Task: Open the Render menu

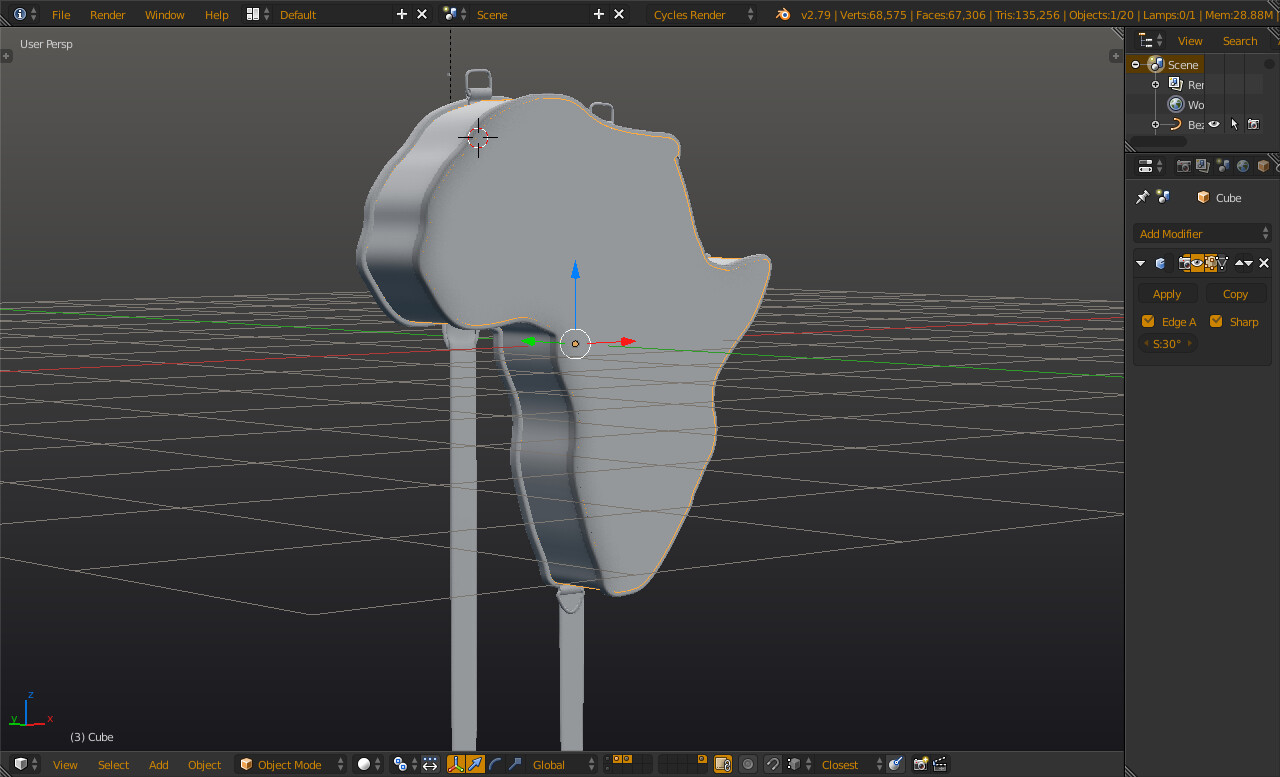Action: [x=108, y=14]
